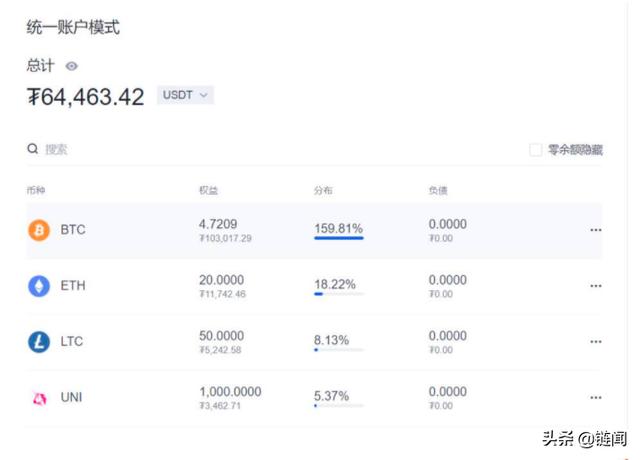Click the ETH equity value 20.0000

222,280
